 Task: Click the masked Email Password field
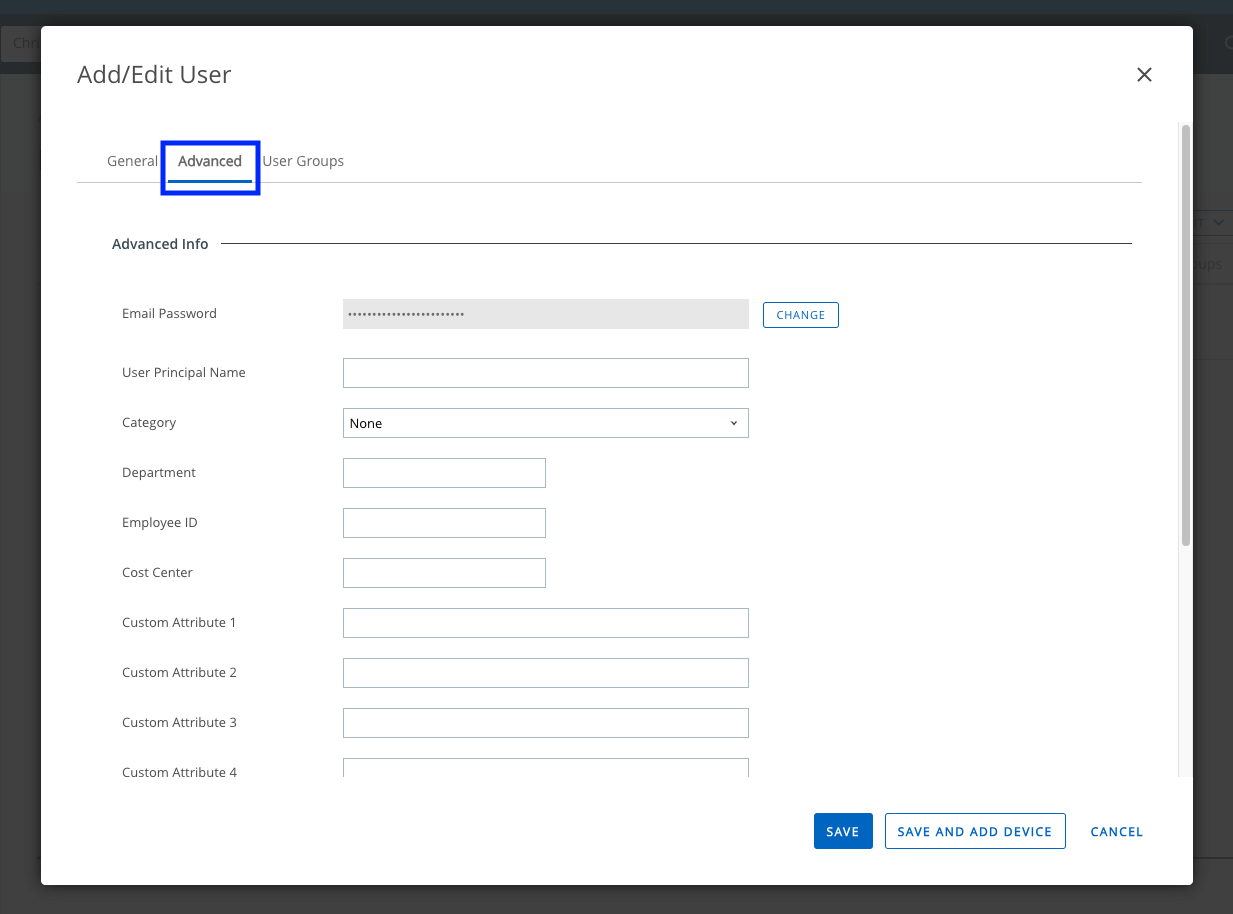pyautogui.click(x=545, y=314)
